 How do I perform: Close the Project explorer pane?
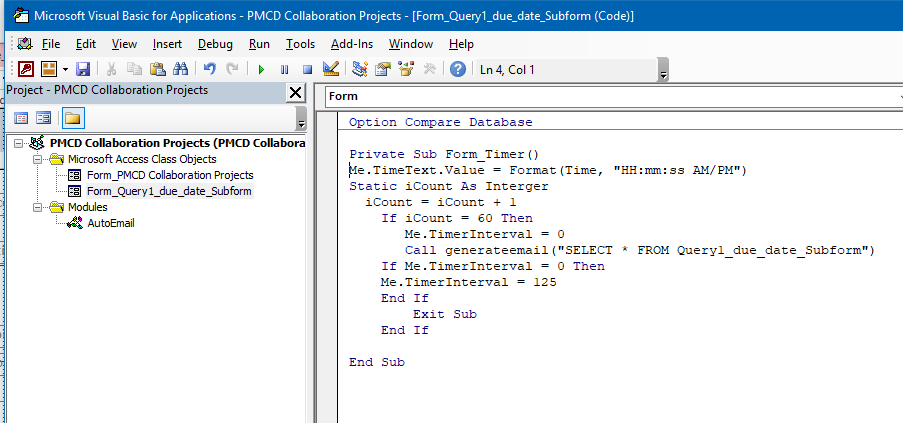point(295,93)
